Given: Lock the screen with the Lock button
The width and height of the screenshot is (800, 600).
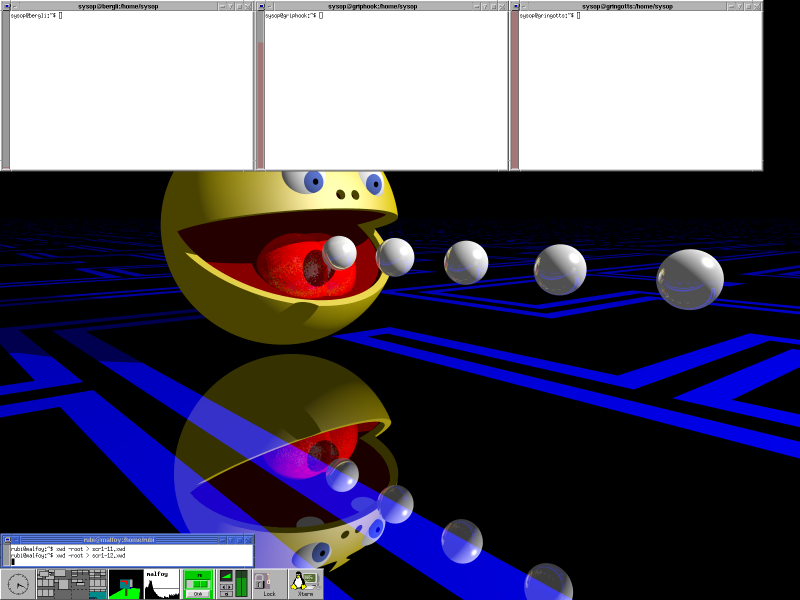Looking at the screenshot, I should (269, 585).
